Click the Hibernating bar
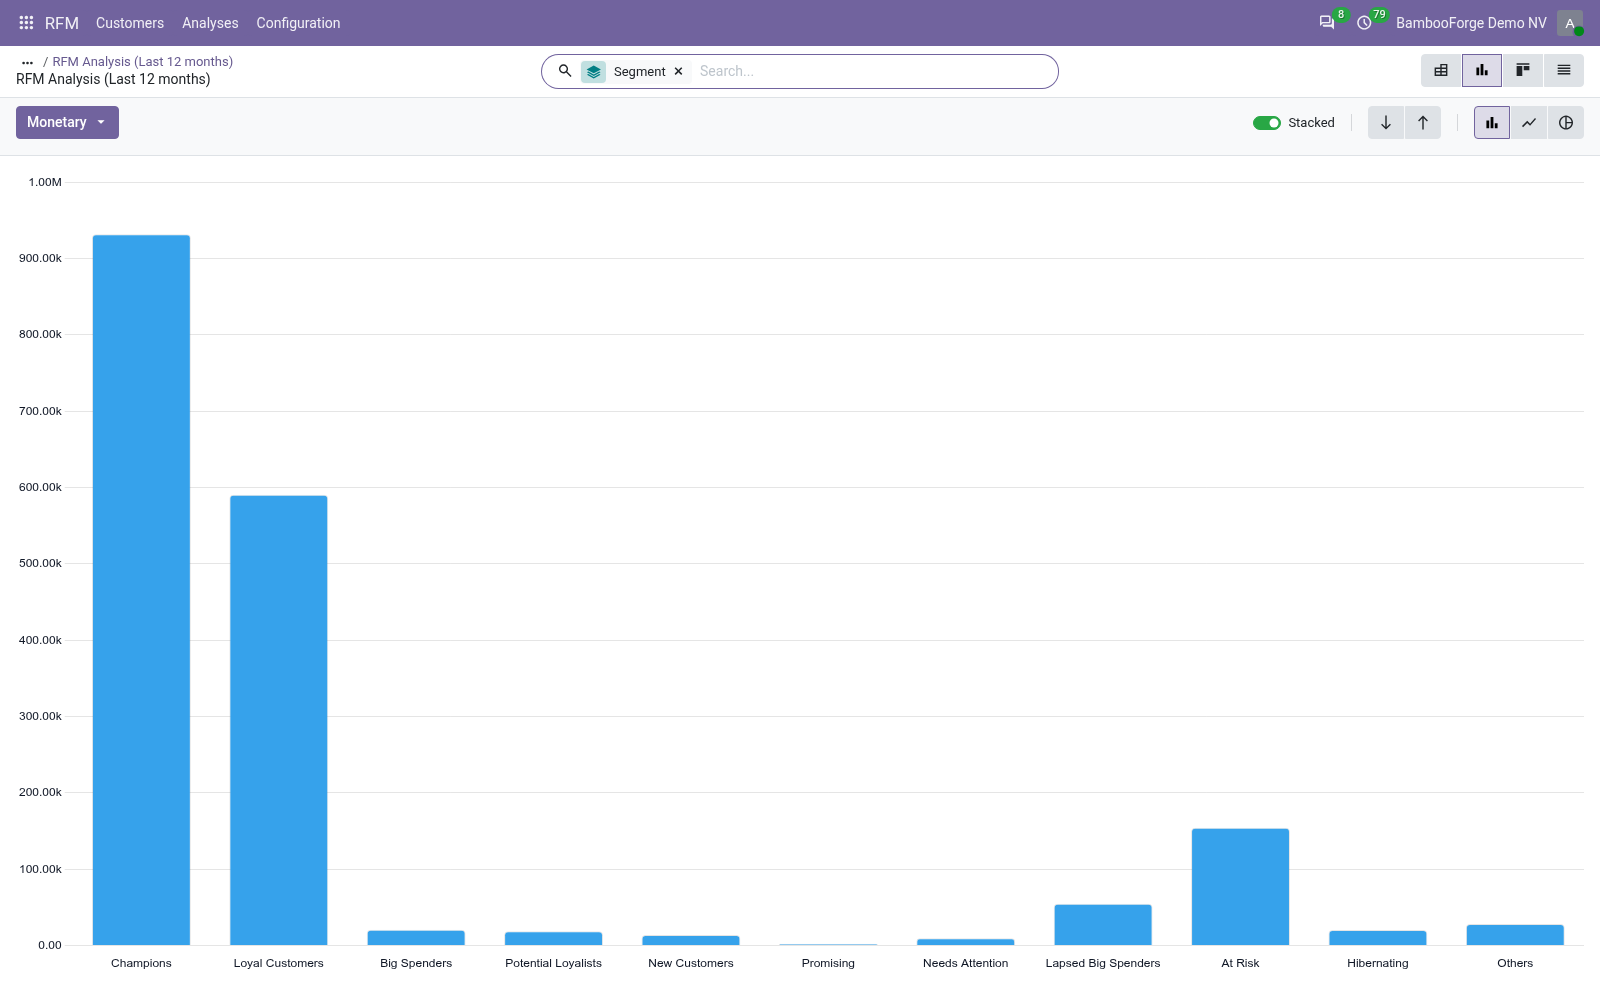Screen dimensions: 1600x1000 [x=1378, y=938]
